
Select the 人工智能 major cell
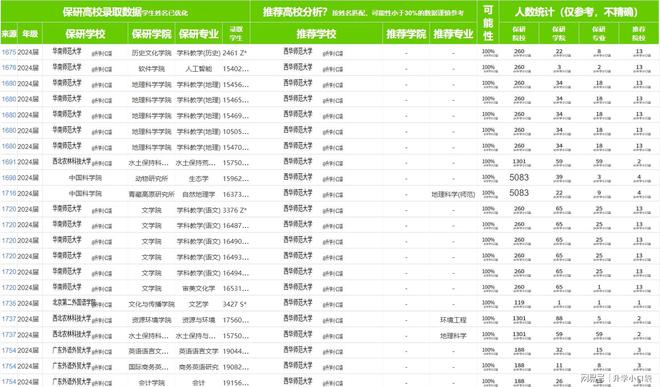[199, 69]
